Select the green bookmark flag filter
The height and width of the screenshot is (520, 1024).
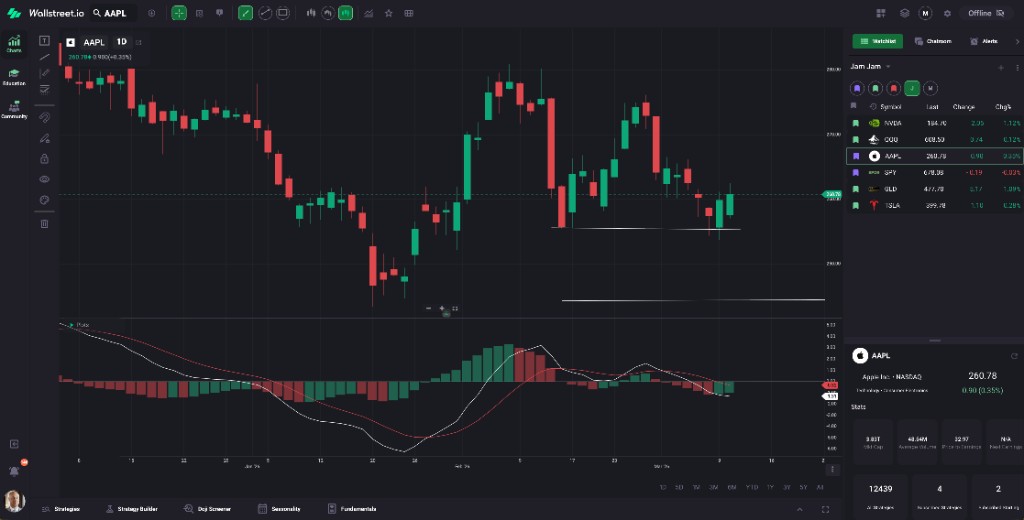click(875, 88)
